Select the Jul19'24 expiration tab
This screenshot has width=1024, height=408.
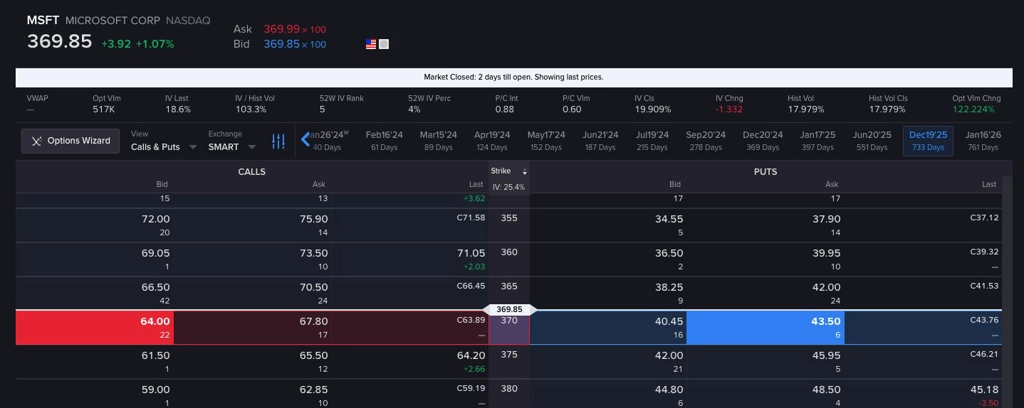(652, 140)
